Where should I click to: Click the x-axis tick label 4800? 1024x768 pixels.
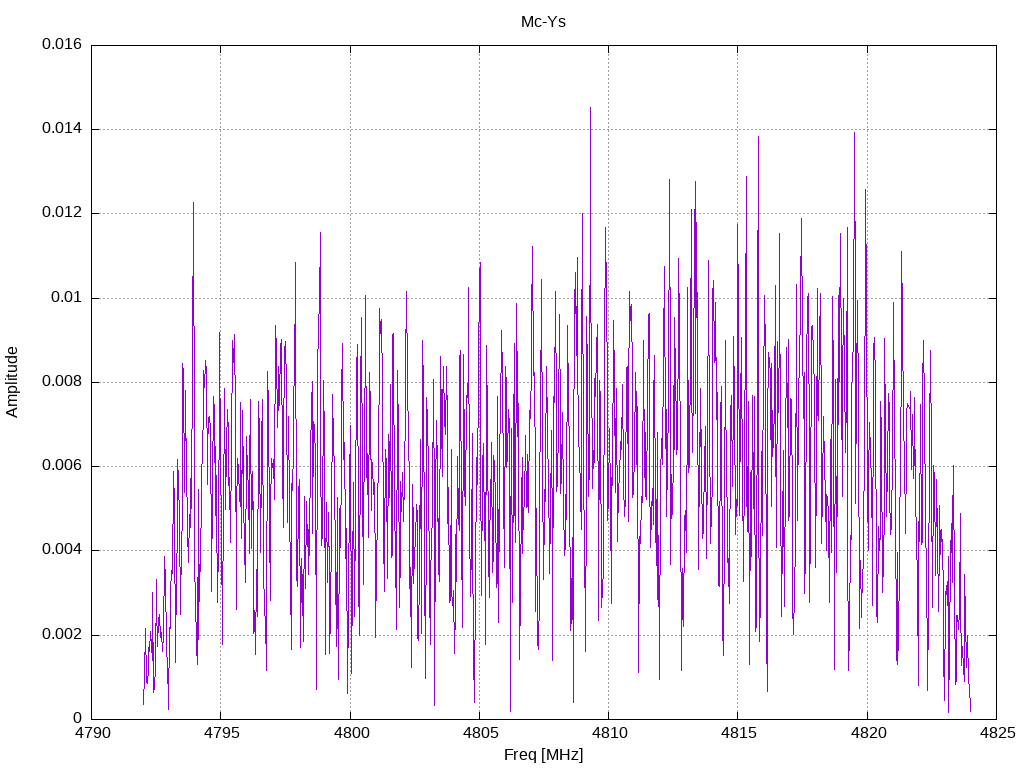tap(351, 733)
